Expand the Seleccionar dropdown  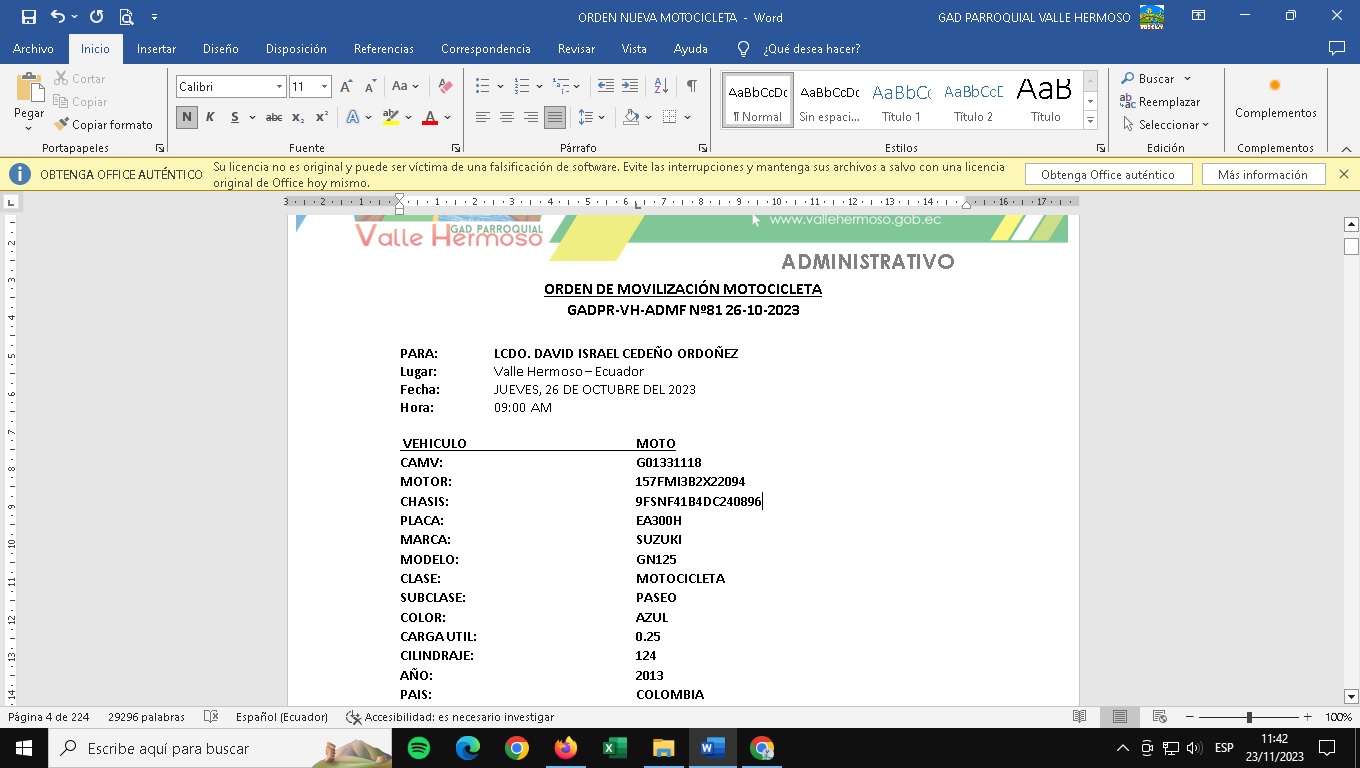pos(1166,125)
